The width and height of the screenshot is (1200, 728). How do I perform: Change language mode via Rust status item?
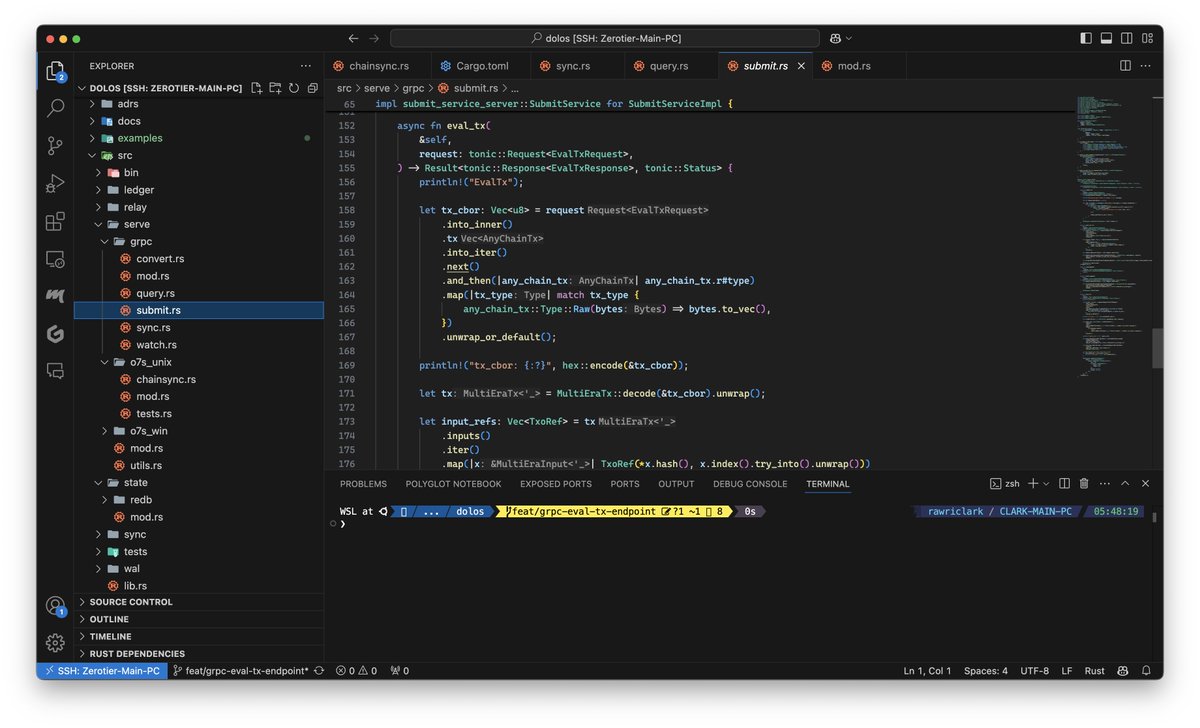(x=1094, y=670)
